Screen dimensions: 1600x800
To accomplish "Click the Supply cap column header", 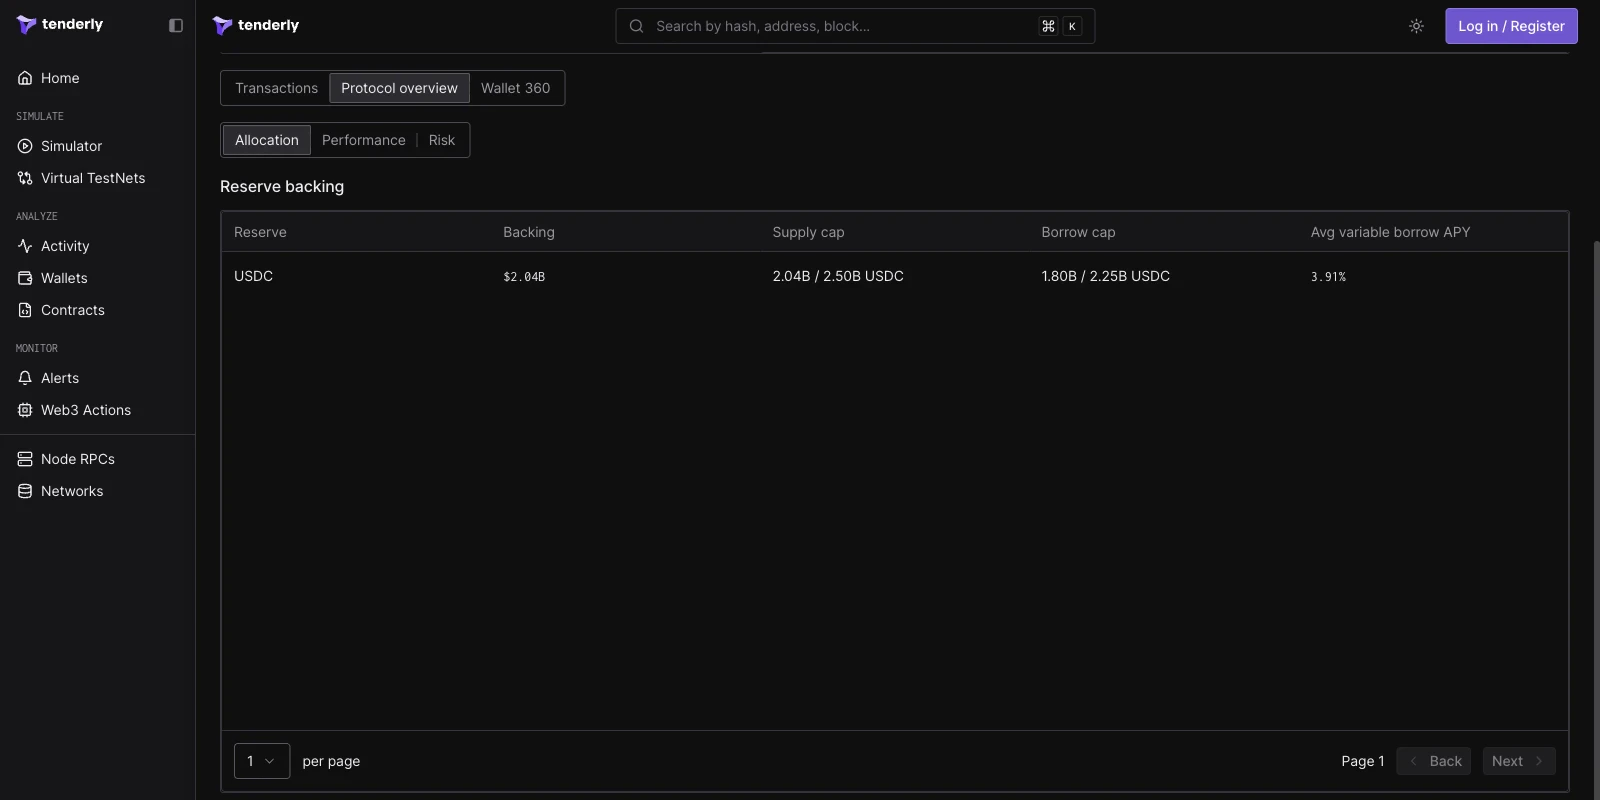I will click(x=808, y=232).
